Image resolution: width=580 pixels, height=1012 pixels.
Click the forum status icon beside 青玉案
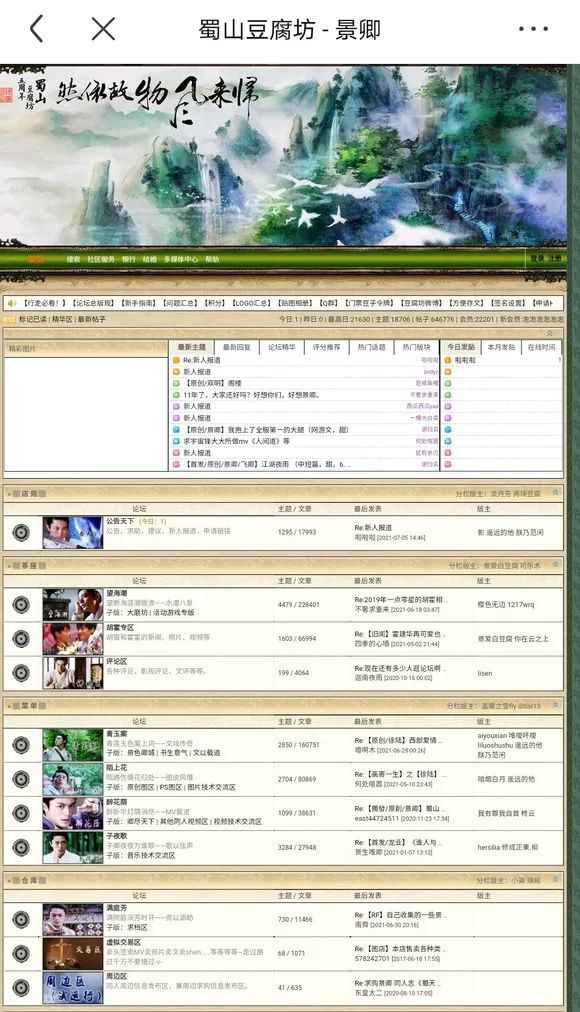click(21, 745)
